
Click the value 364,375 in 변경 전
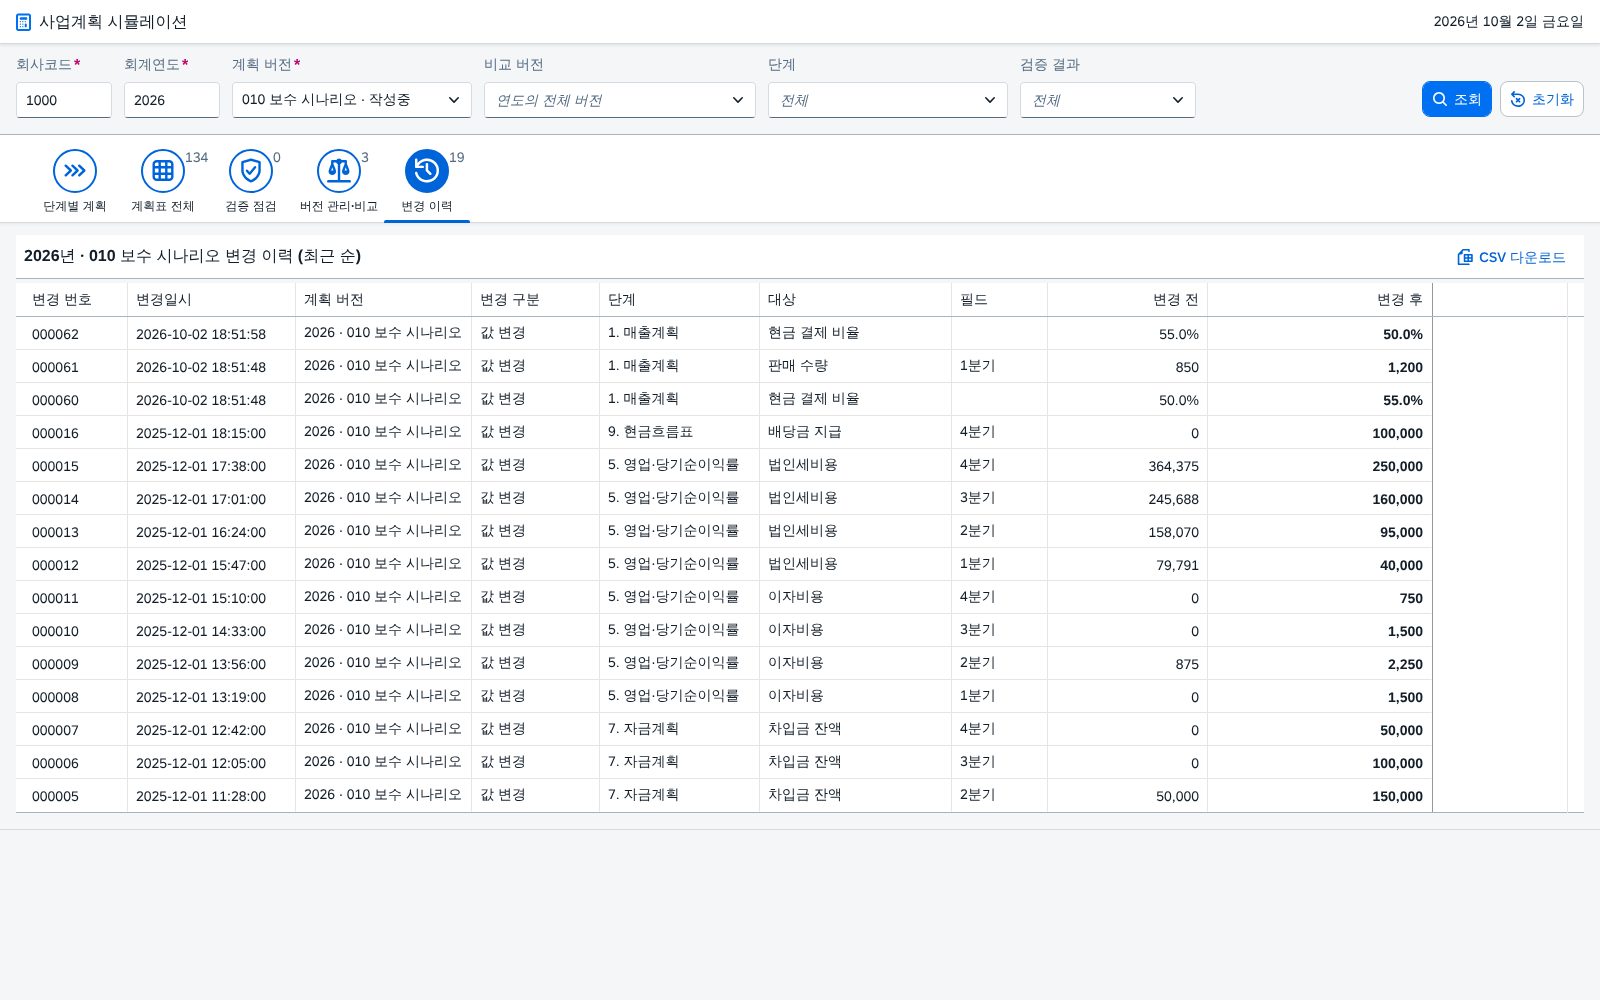(x=1173, y=466)
